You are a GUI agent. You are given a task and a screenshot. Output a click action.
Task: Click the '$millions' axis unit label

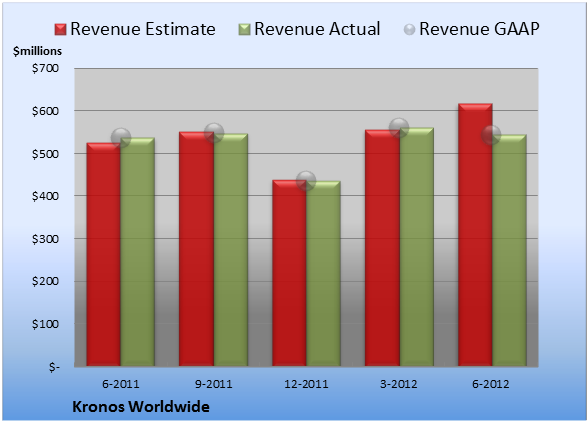pyautogui.click(x=37, y=51)
